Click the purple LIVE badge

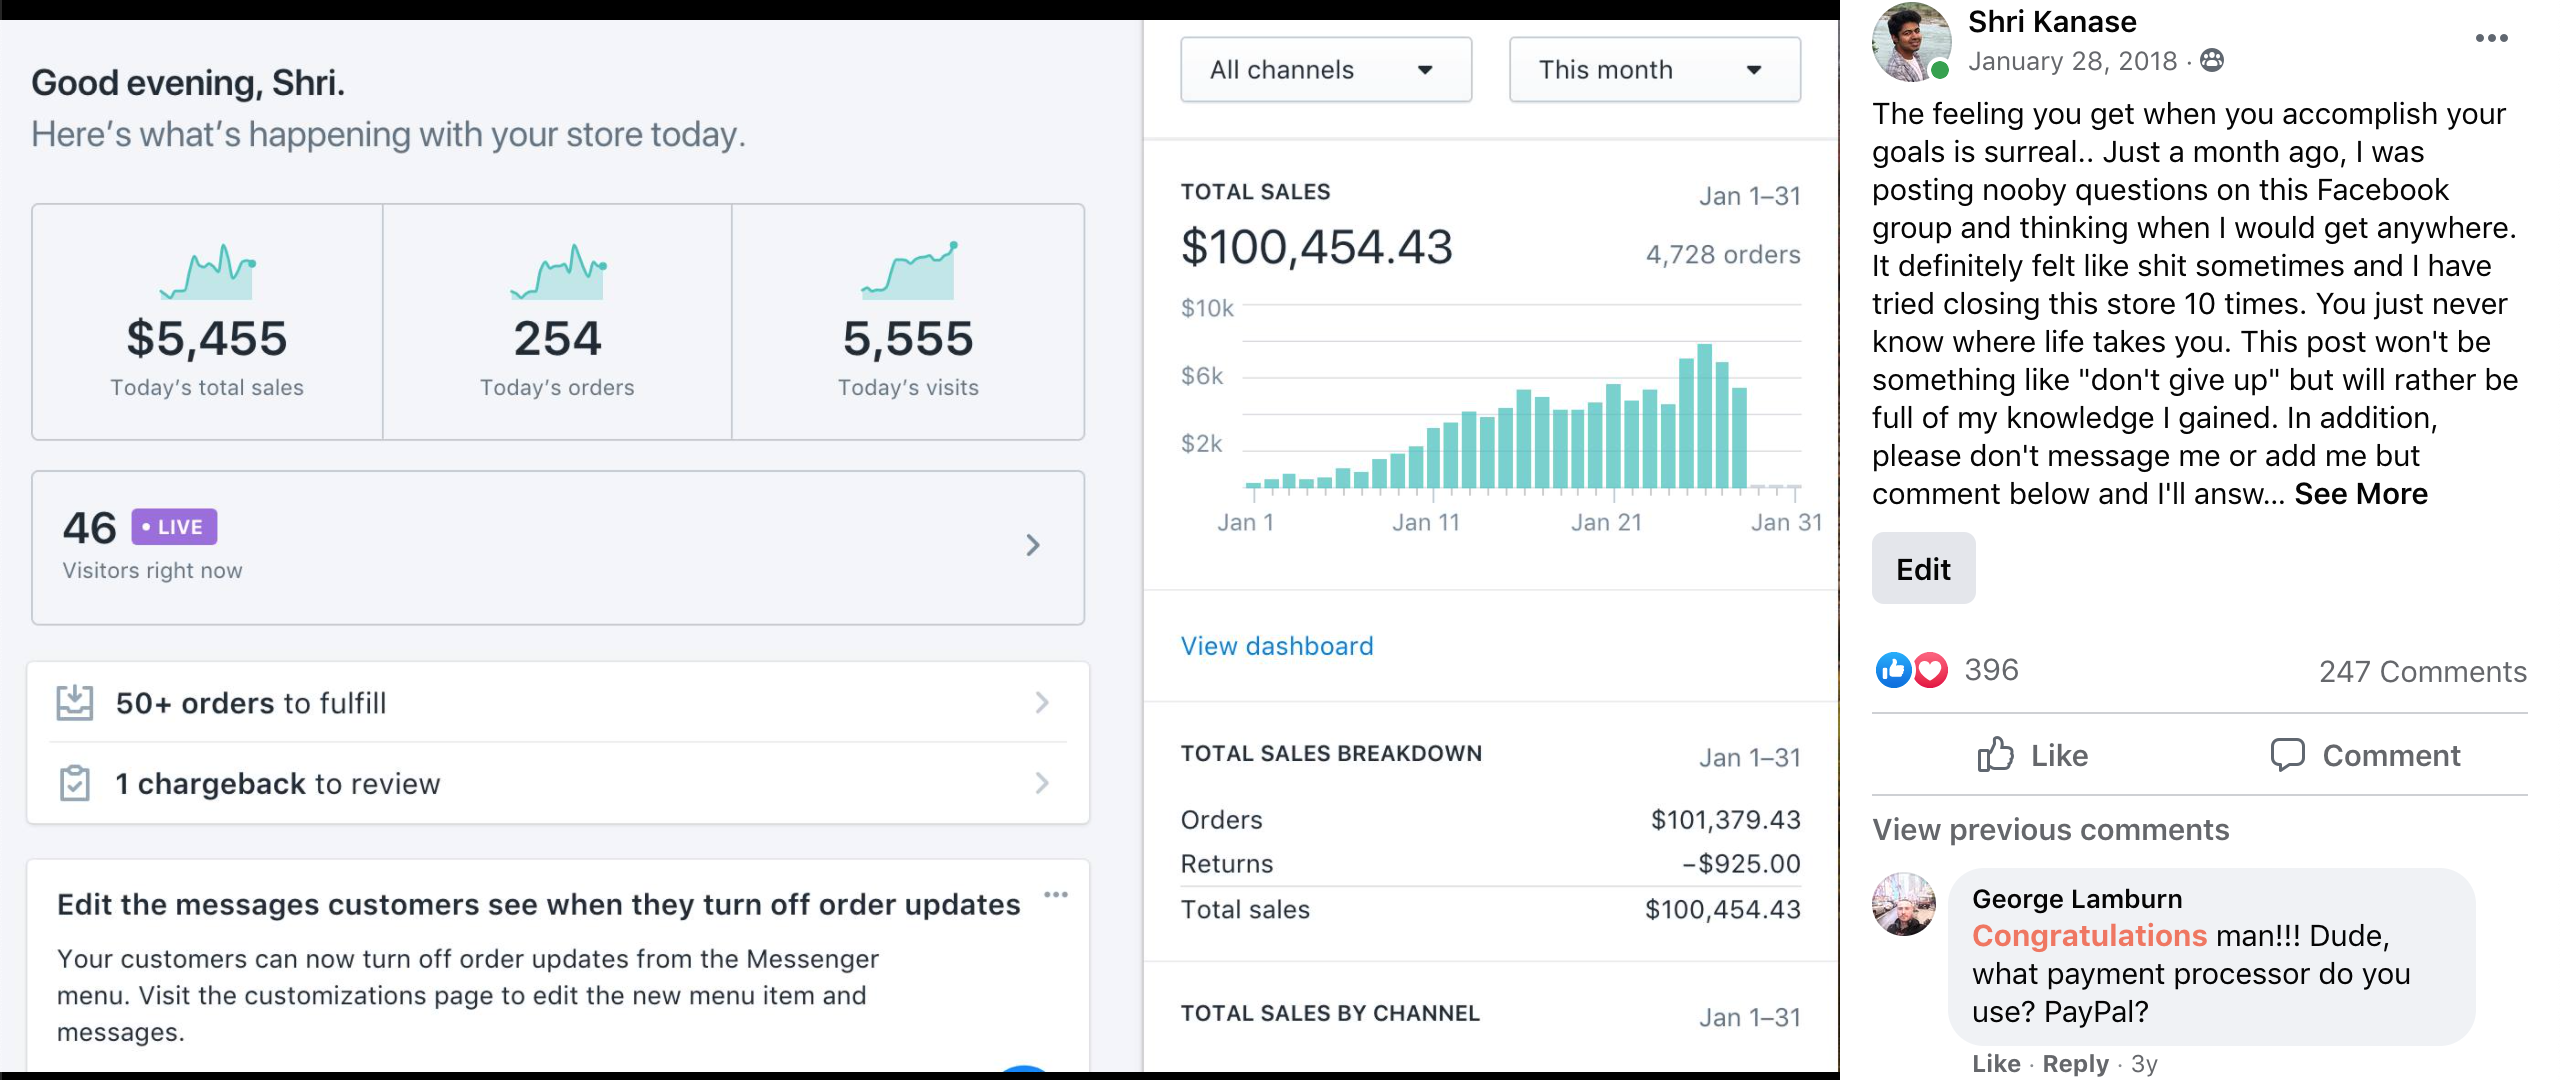(174, 527)
